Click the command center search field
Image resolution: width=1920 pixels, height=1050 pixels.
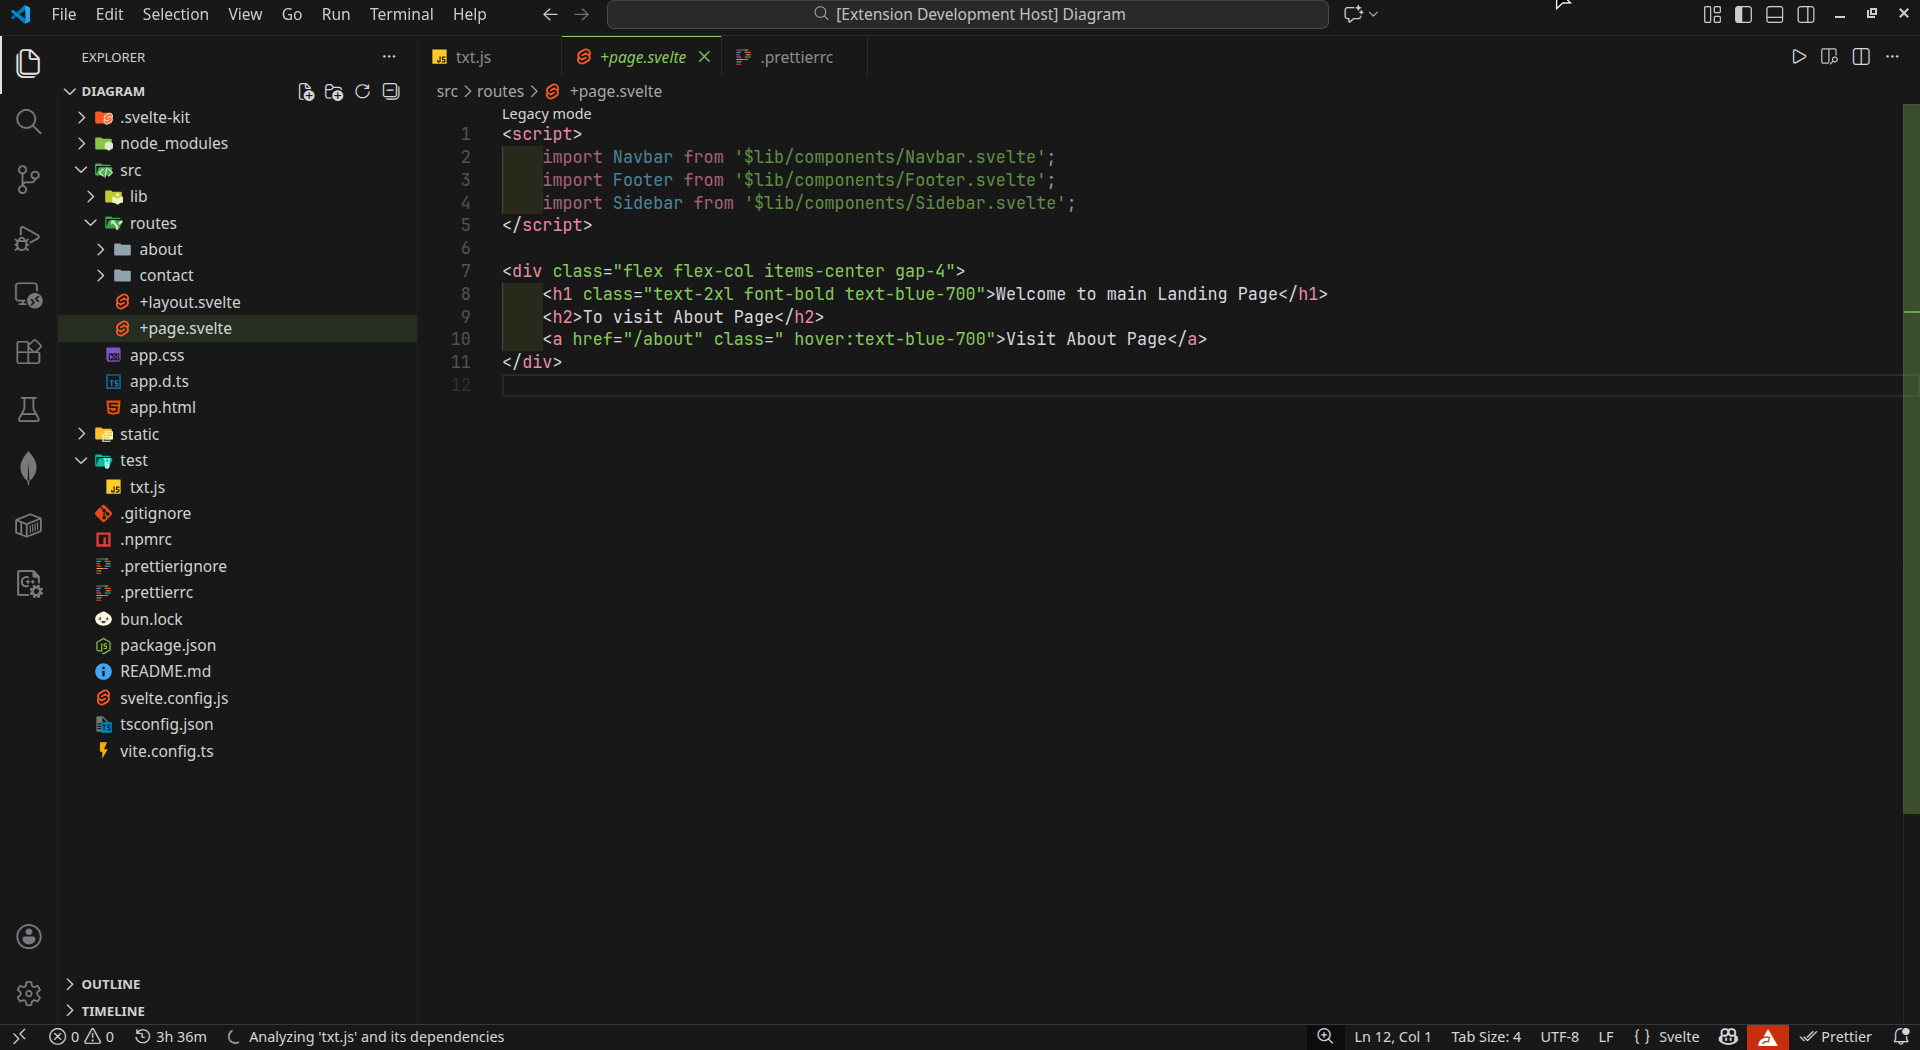coord(968,14)
